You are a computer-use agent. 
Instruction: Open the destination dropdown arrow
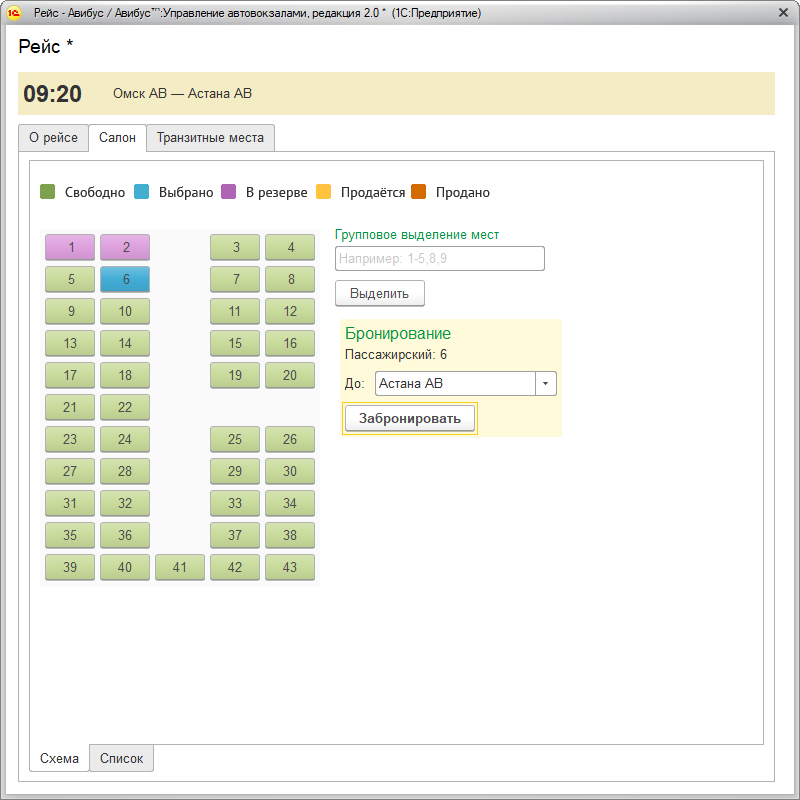tap(546, 384)
